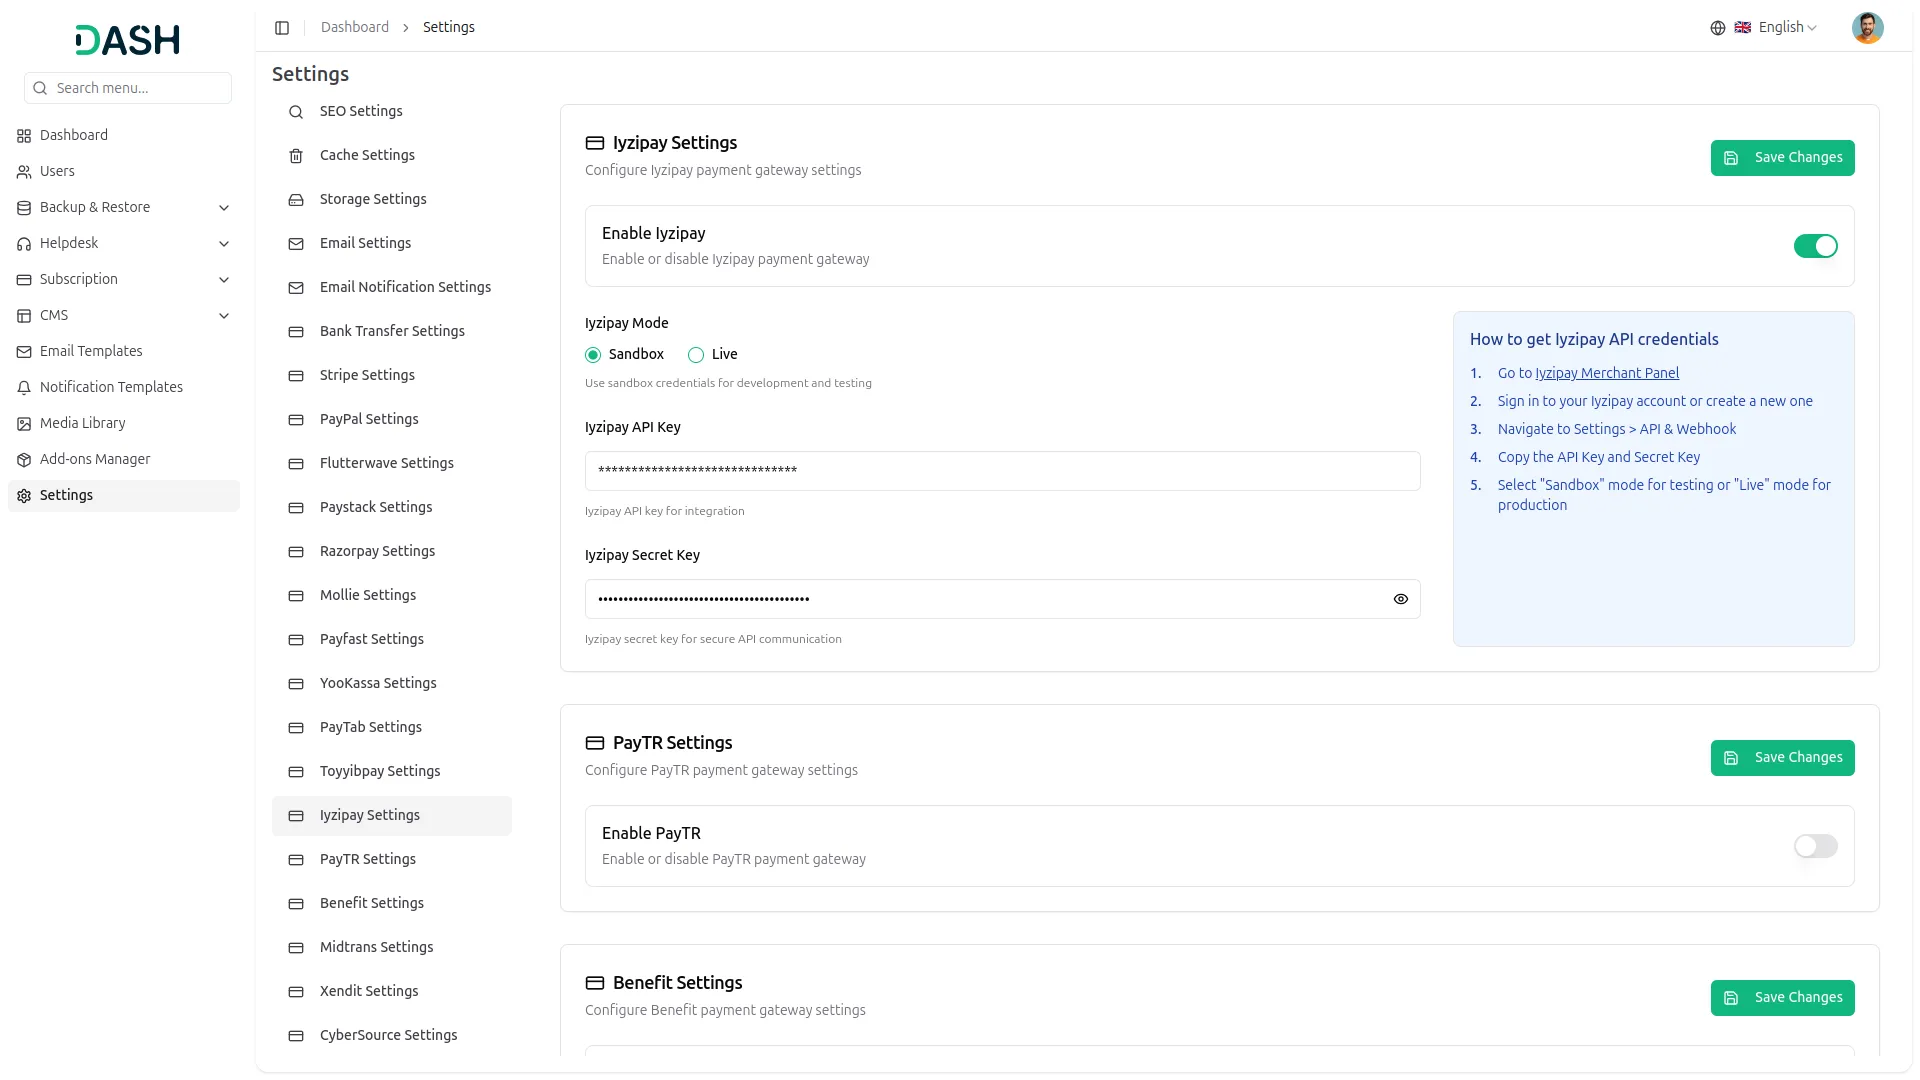The height and width of the screenshot is (1080, 1920).
Task: Go to Email Templates in the sidebar
Action: 91,351
